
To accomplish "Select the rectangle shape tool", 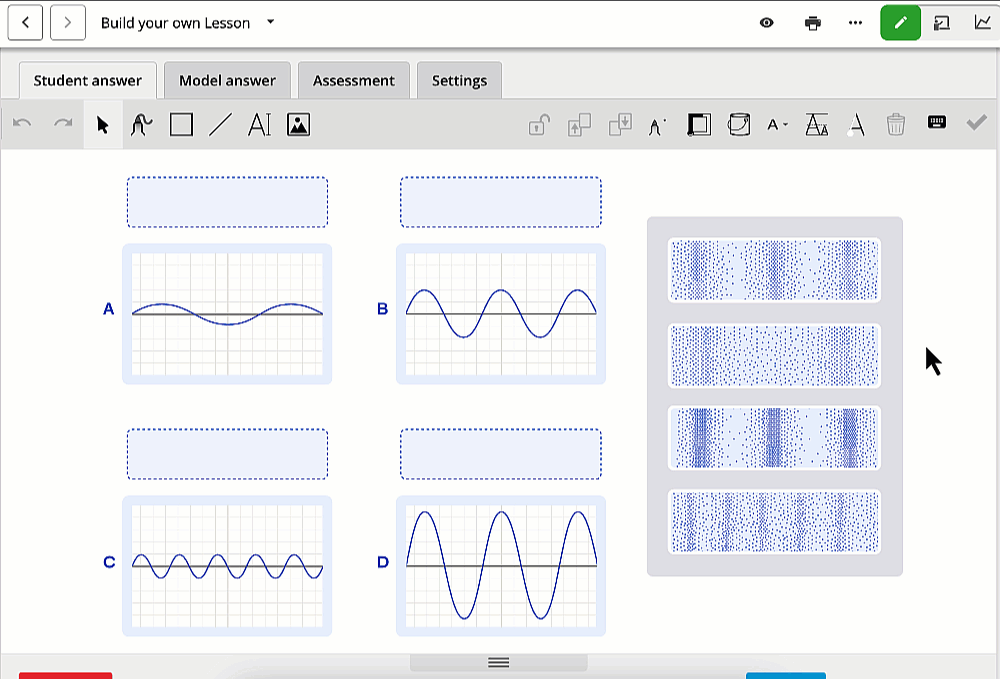I will pyautogui.click(x=181, y=124).
